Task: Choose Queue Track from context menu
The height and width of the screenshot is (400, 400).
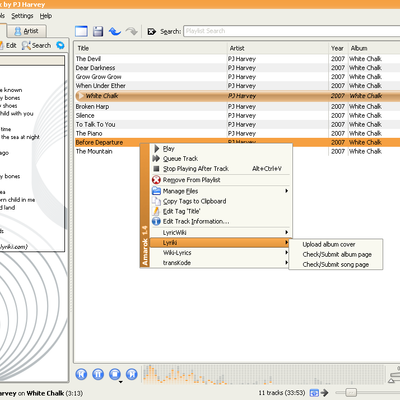Action: pyautogui.click(x=221, y=159)
